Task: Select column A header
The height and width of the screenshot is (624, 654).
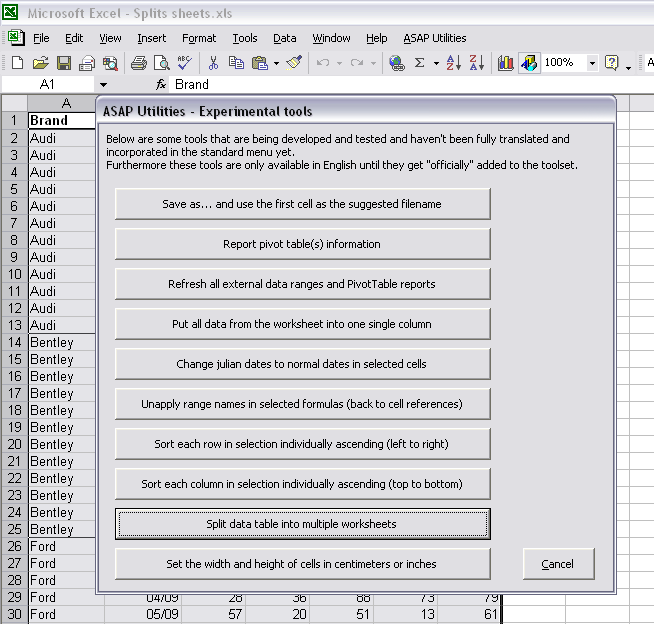Action: [x=62, y=103]
